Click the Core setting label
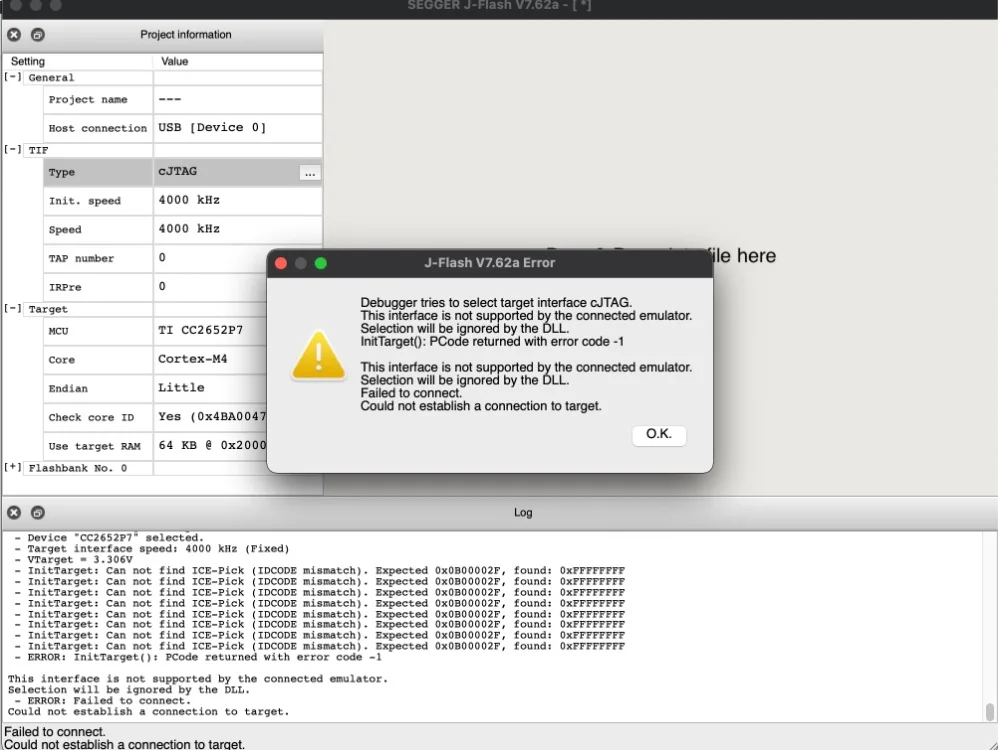The width and height of the screenshot is (998, 750). pos(62,360)
